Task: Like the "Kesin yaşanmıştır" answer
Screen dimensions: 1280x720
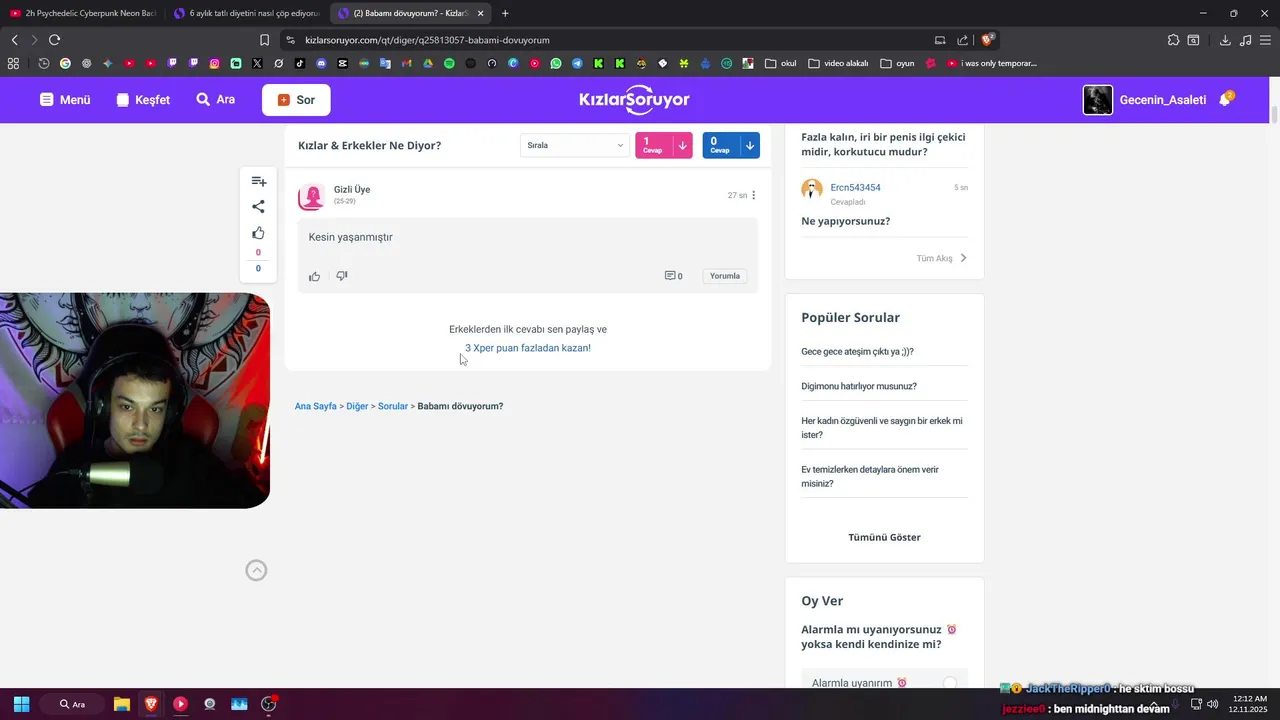Action: coord(314,276)
